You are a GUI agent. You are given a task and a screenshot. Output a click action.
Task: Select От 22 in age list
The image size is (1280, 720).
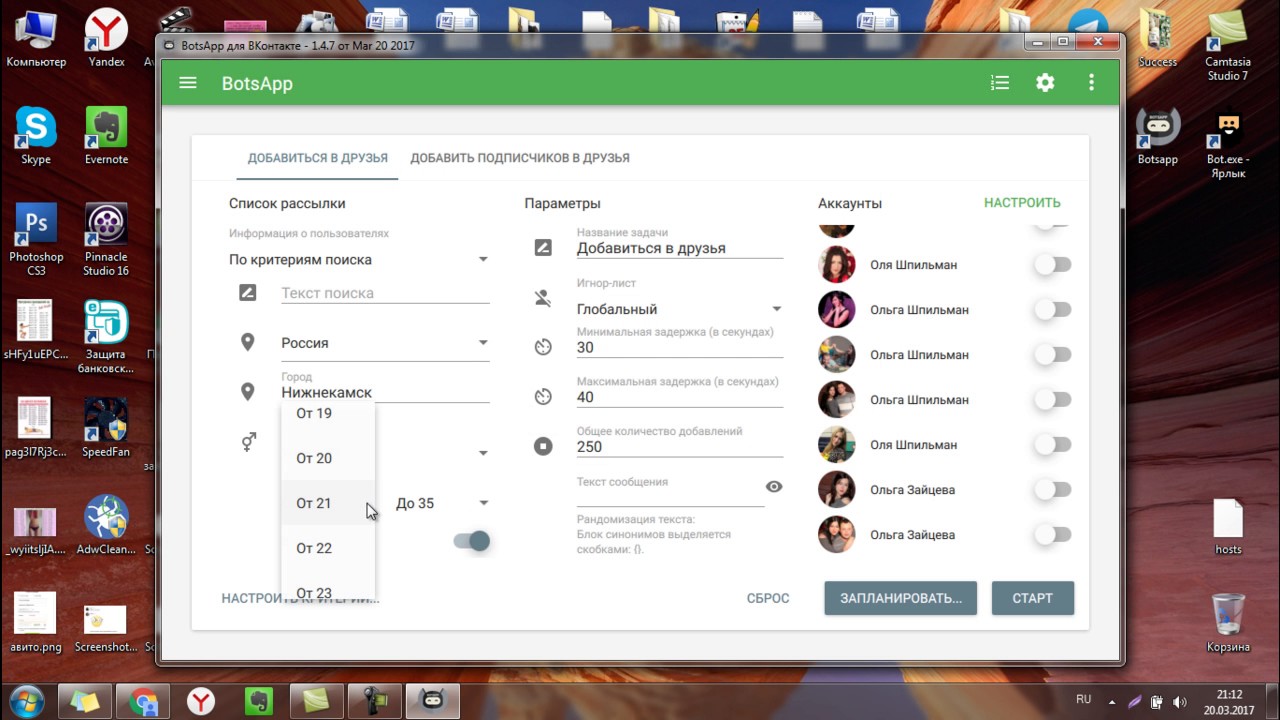coord(328,548)
